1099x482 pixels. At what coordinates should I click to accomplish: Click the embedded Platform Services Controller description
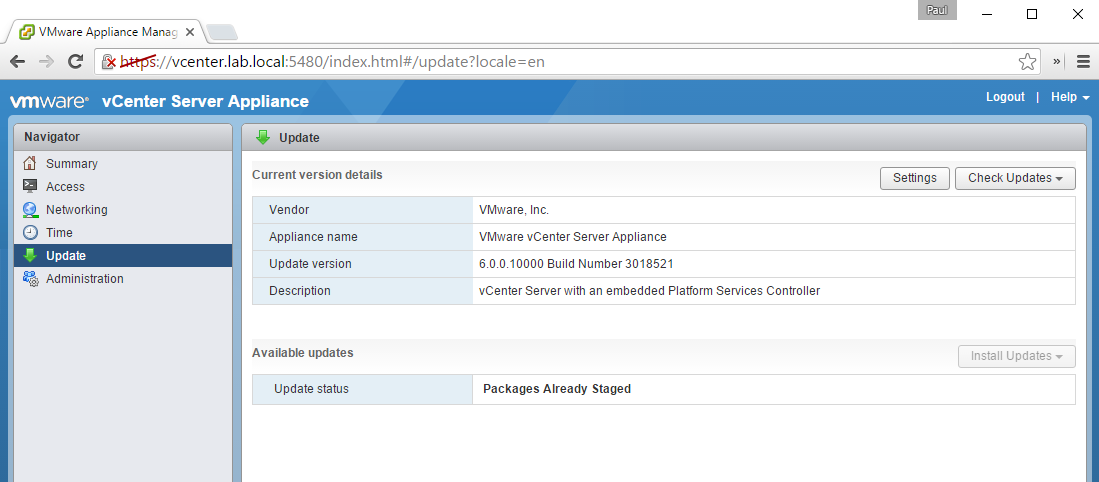tap(649, 291)
